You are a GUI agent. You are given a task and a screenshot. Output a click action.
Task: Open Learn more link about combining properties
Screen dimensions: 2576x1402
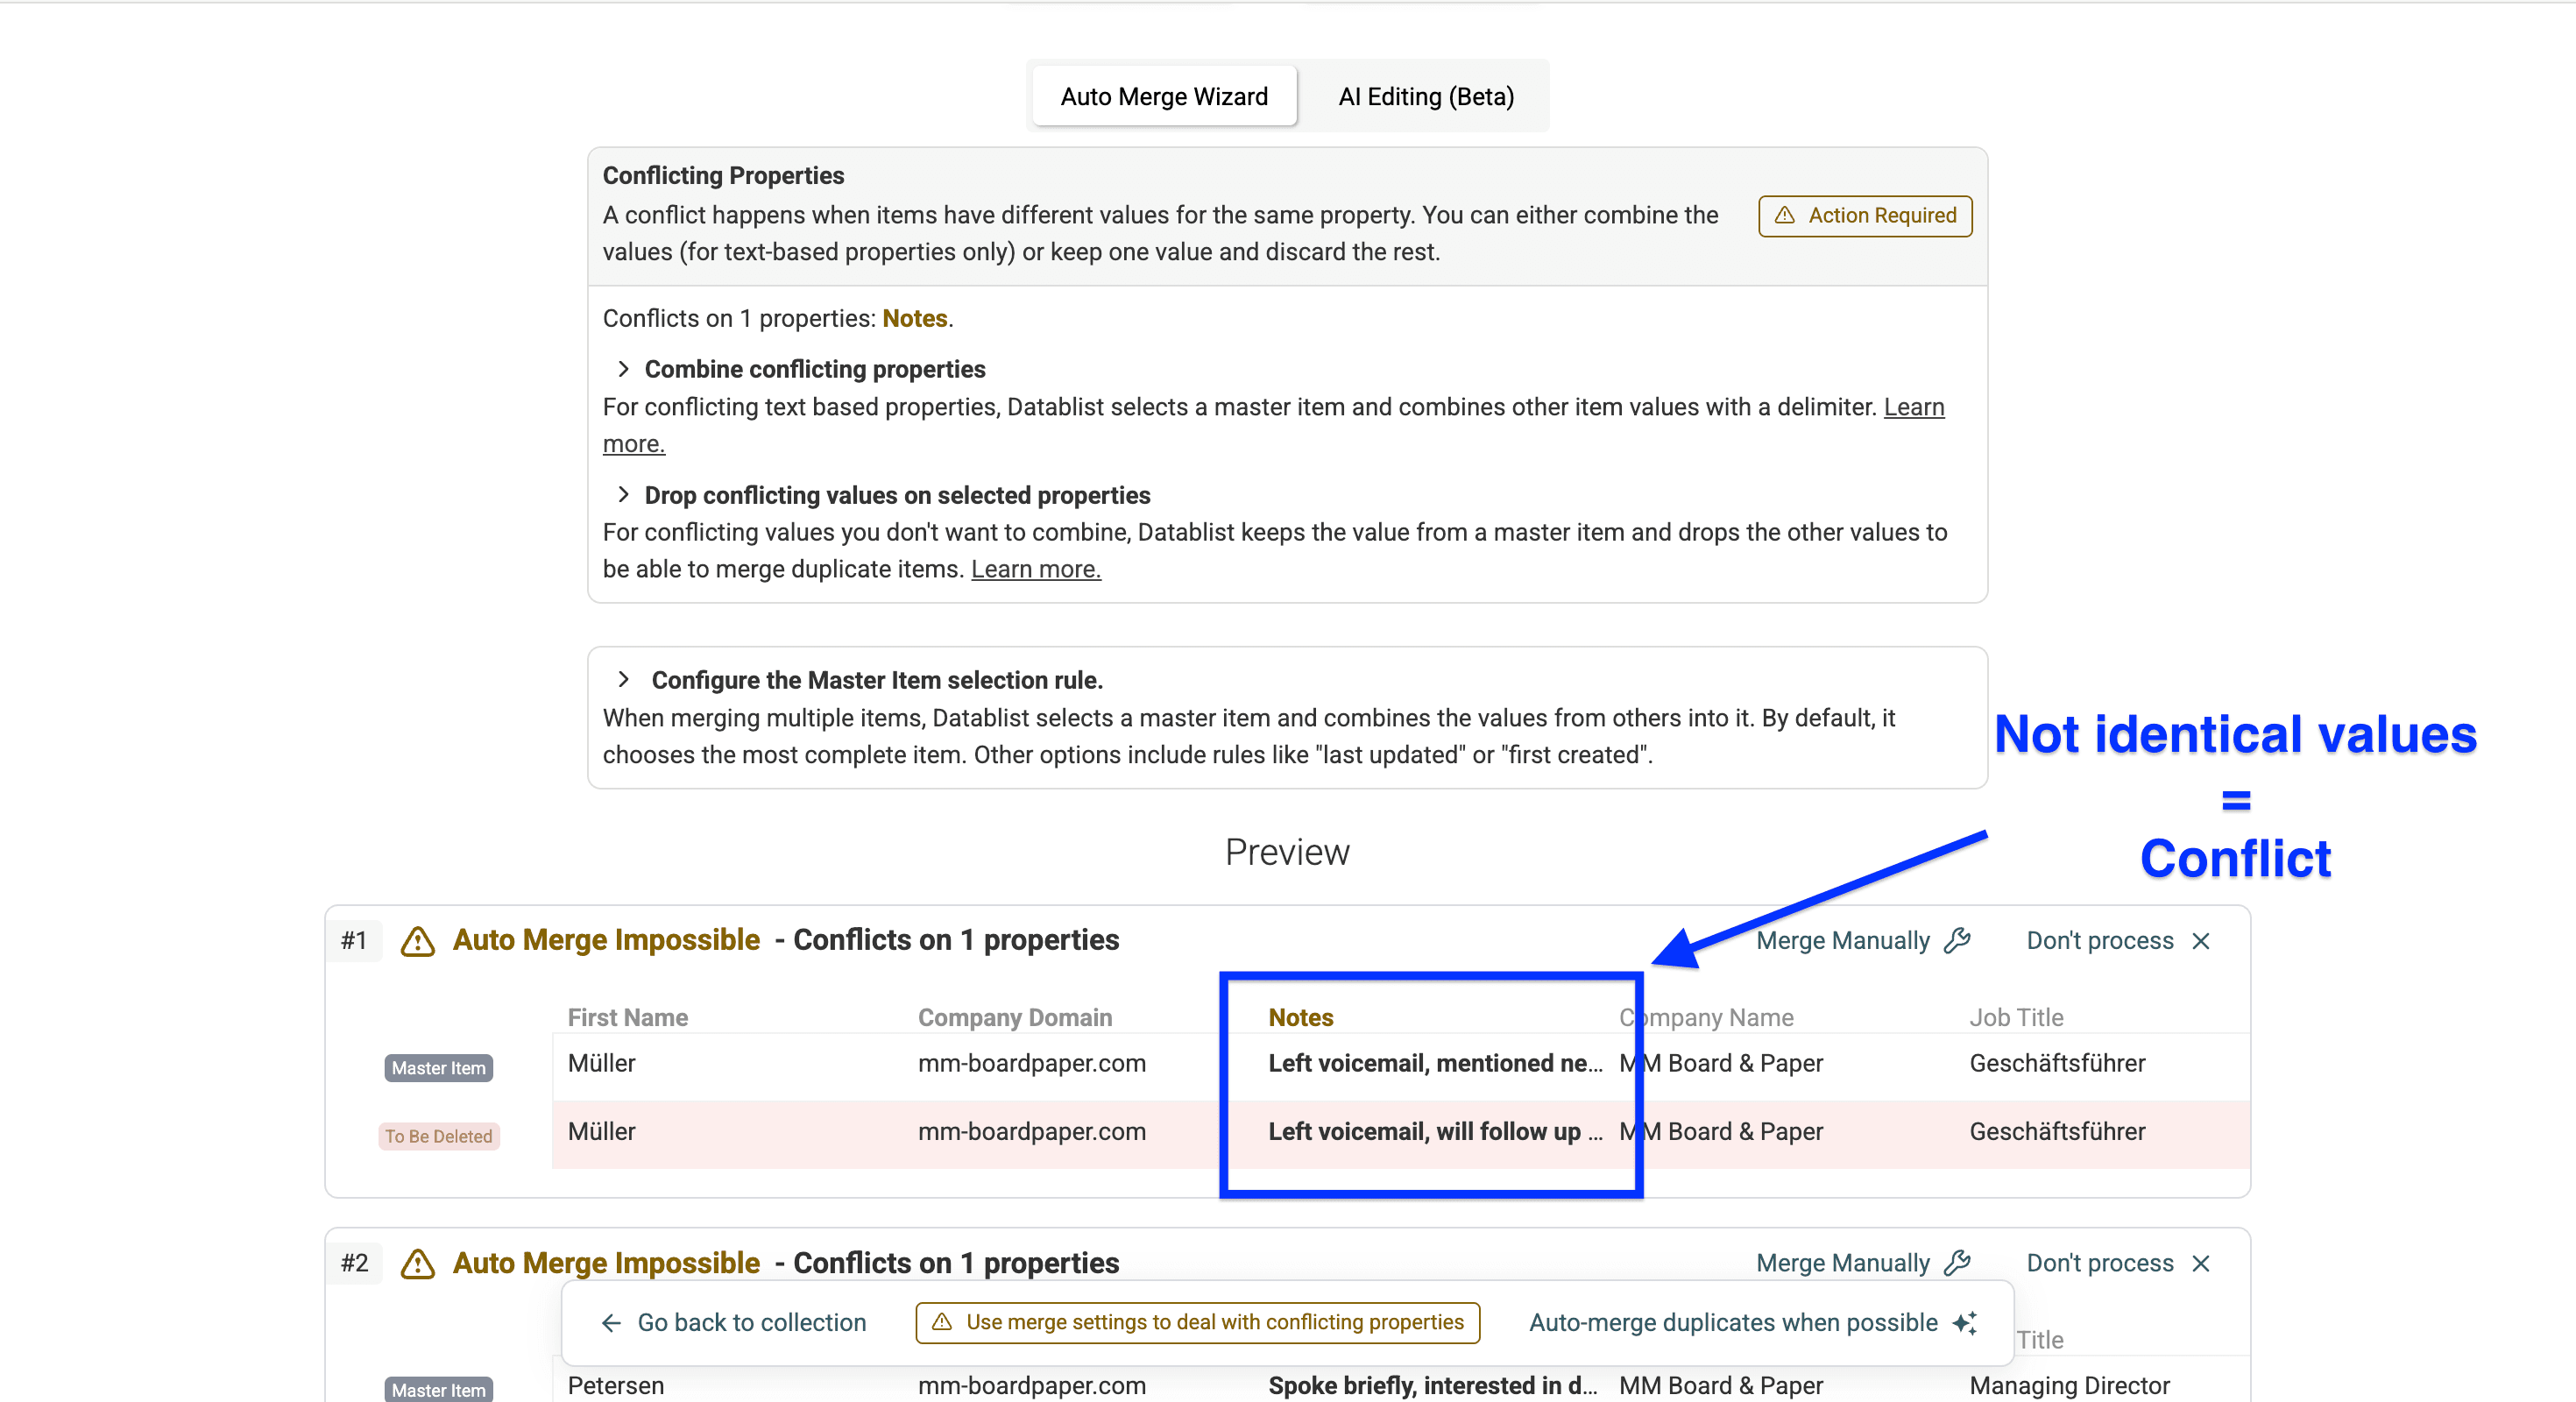click(x=1914, y=407)
